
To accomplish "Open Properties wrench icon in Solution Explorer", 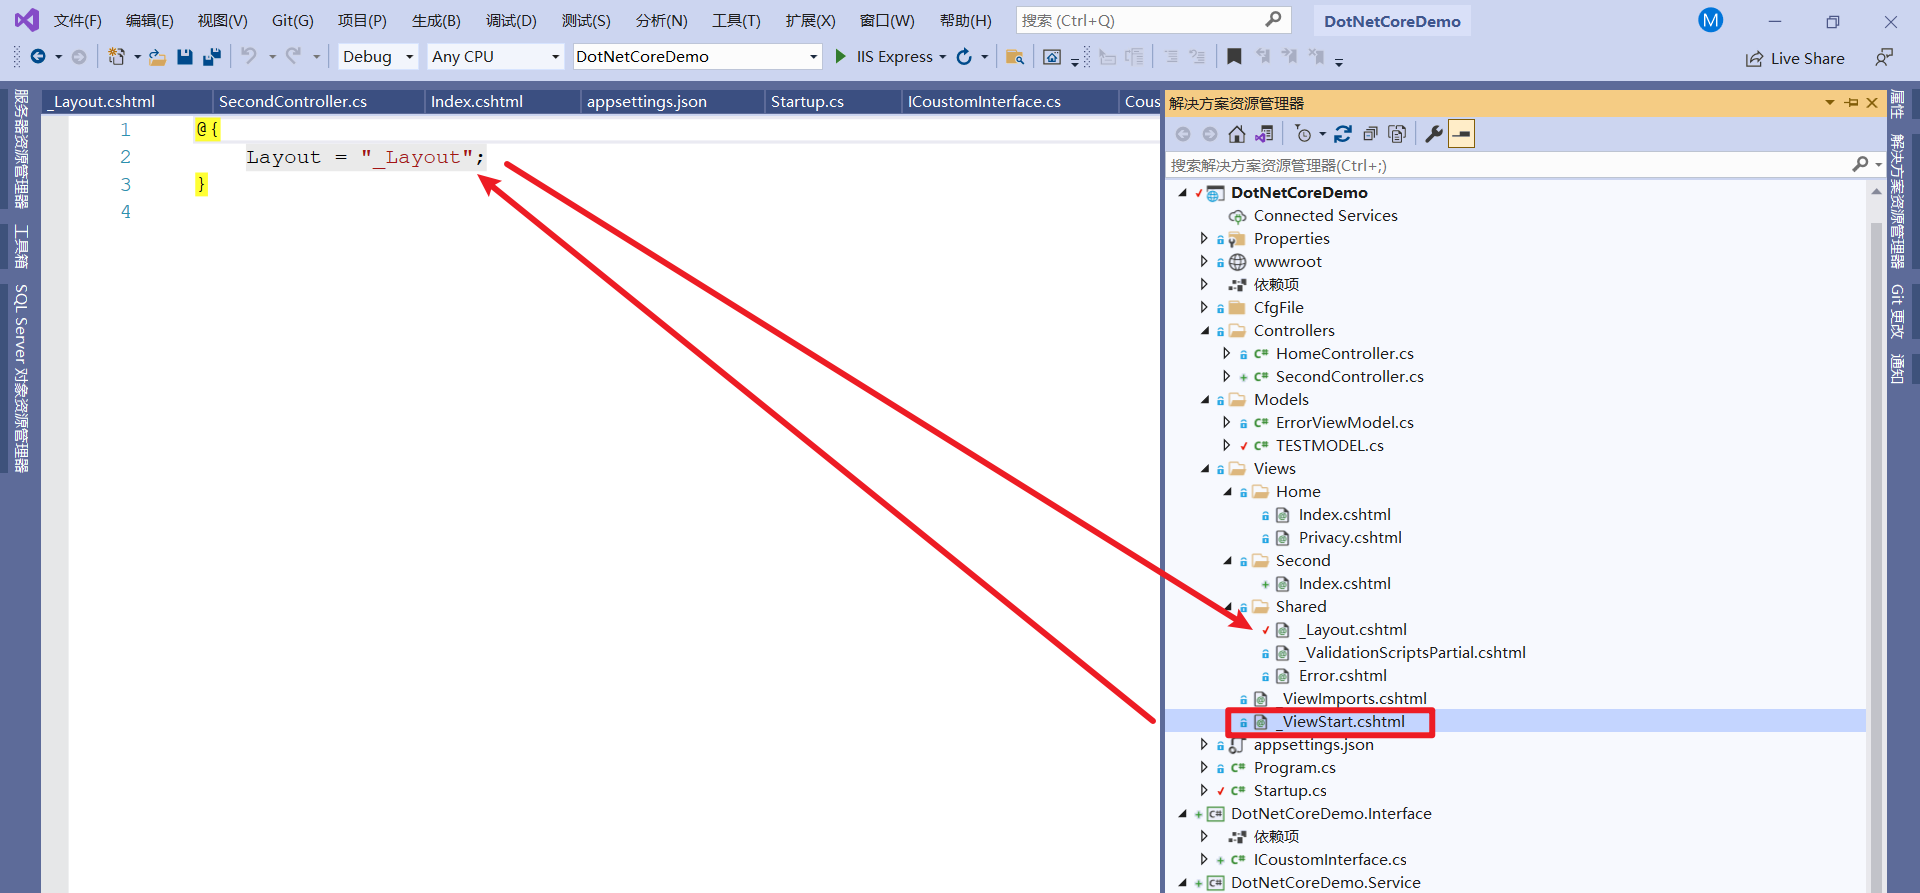I will 1434,134.
